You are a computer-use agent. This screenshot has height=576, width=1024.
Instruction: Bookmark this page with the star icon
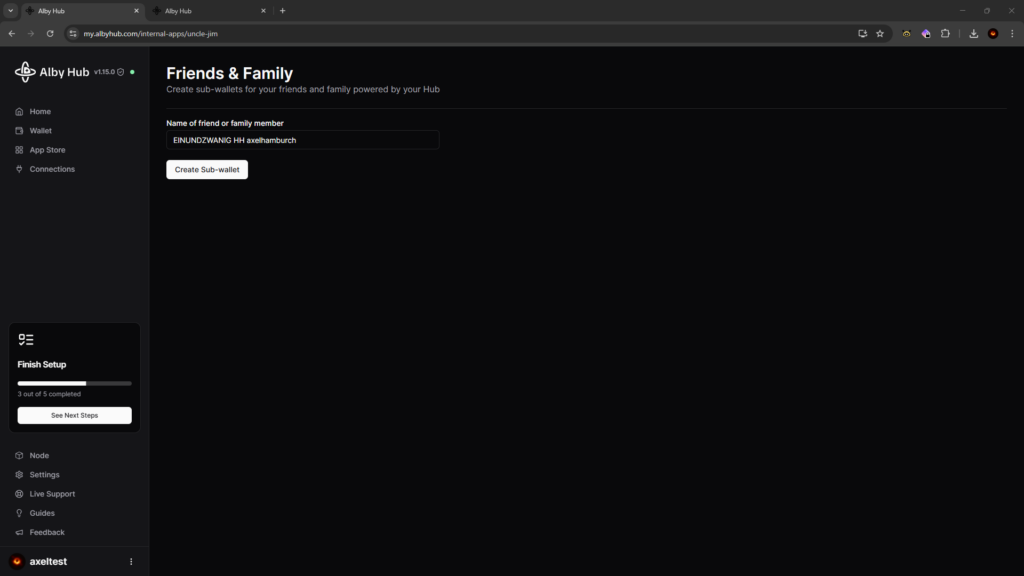pyautogui.click(x=880, y=33)
